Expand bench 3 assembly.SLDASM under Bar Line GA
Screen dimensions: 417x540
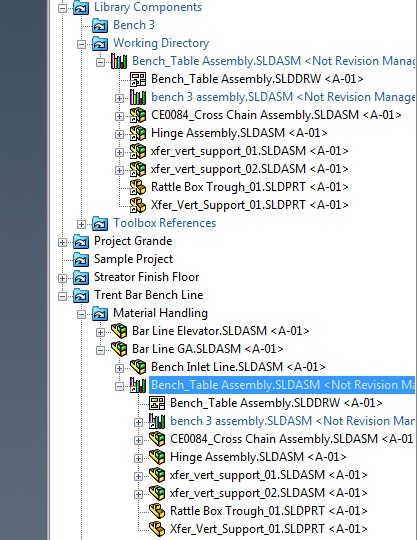click(x=138, y=422)
